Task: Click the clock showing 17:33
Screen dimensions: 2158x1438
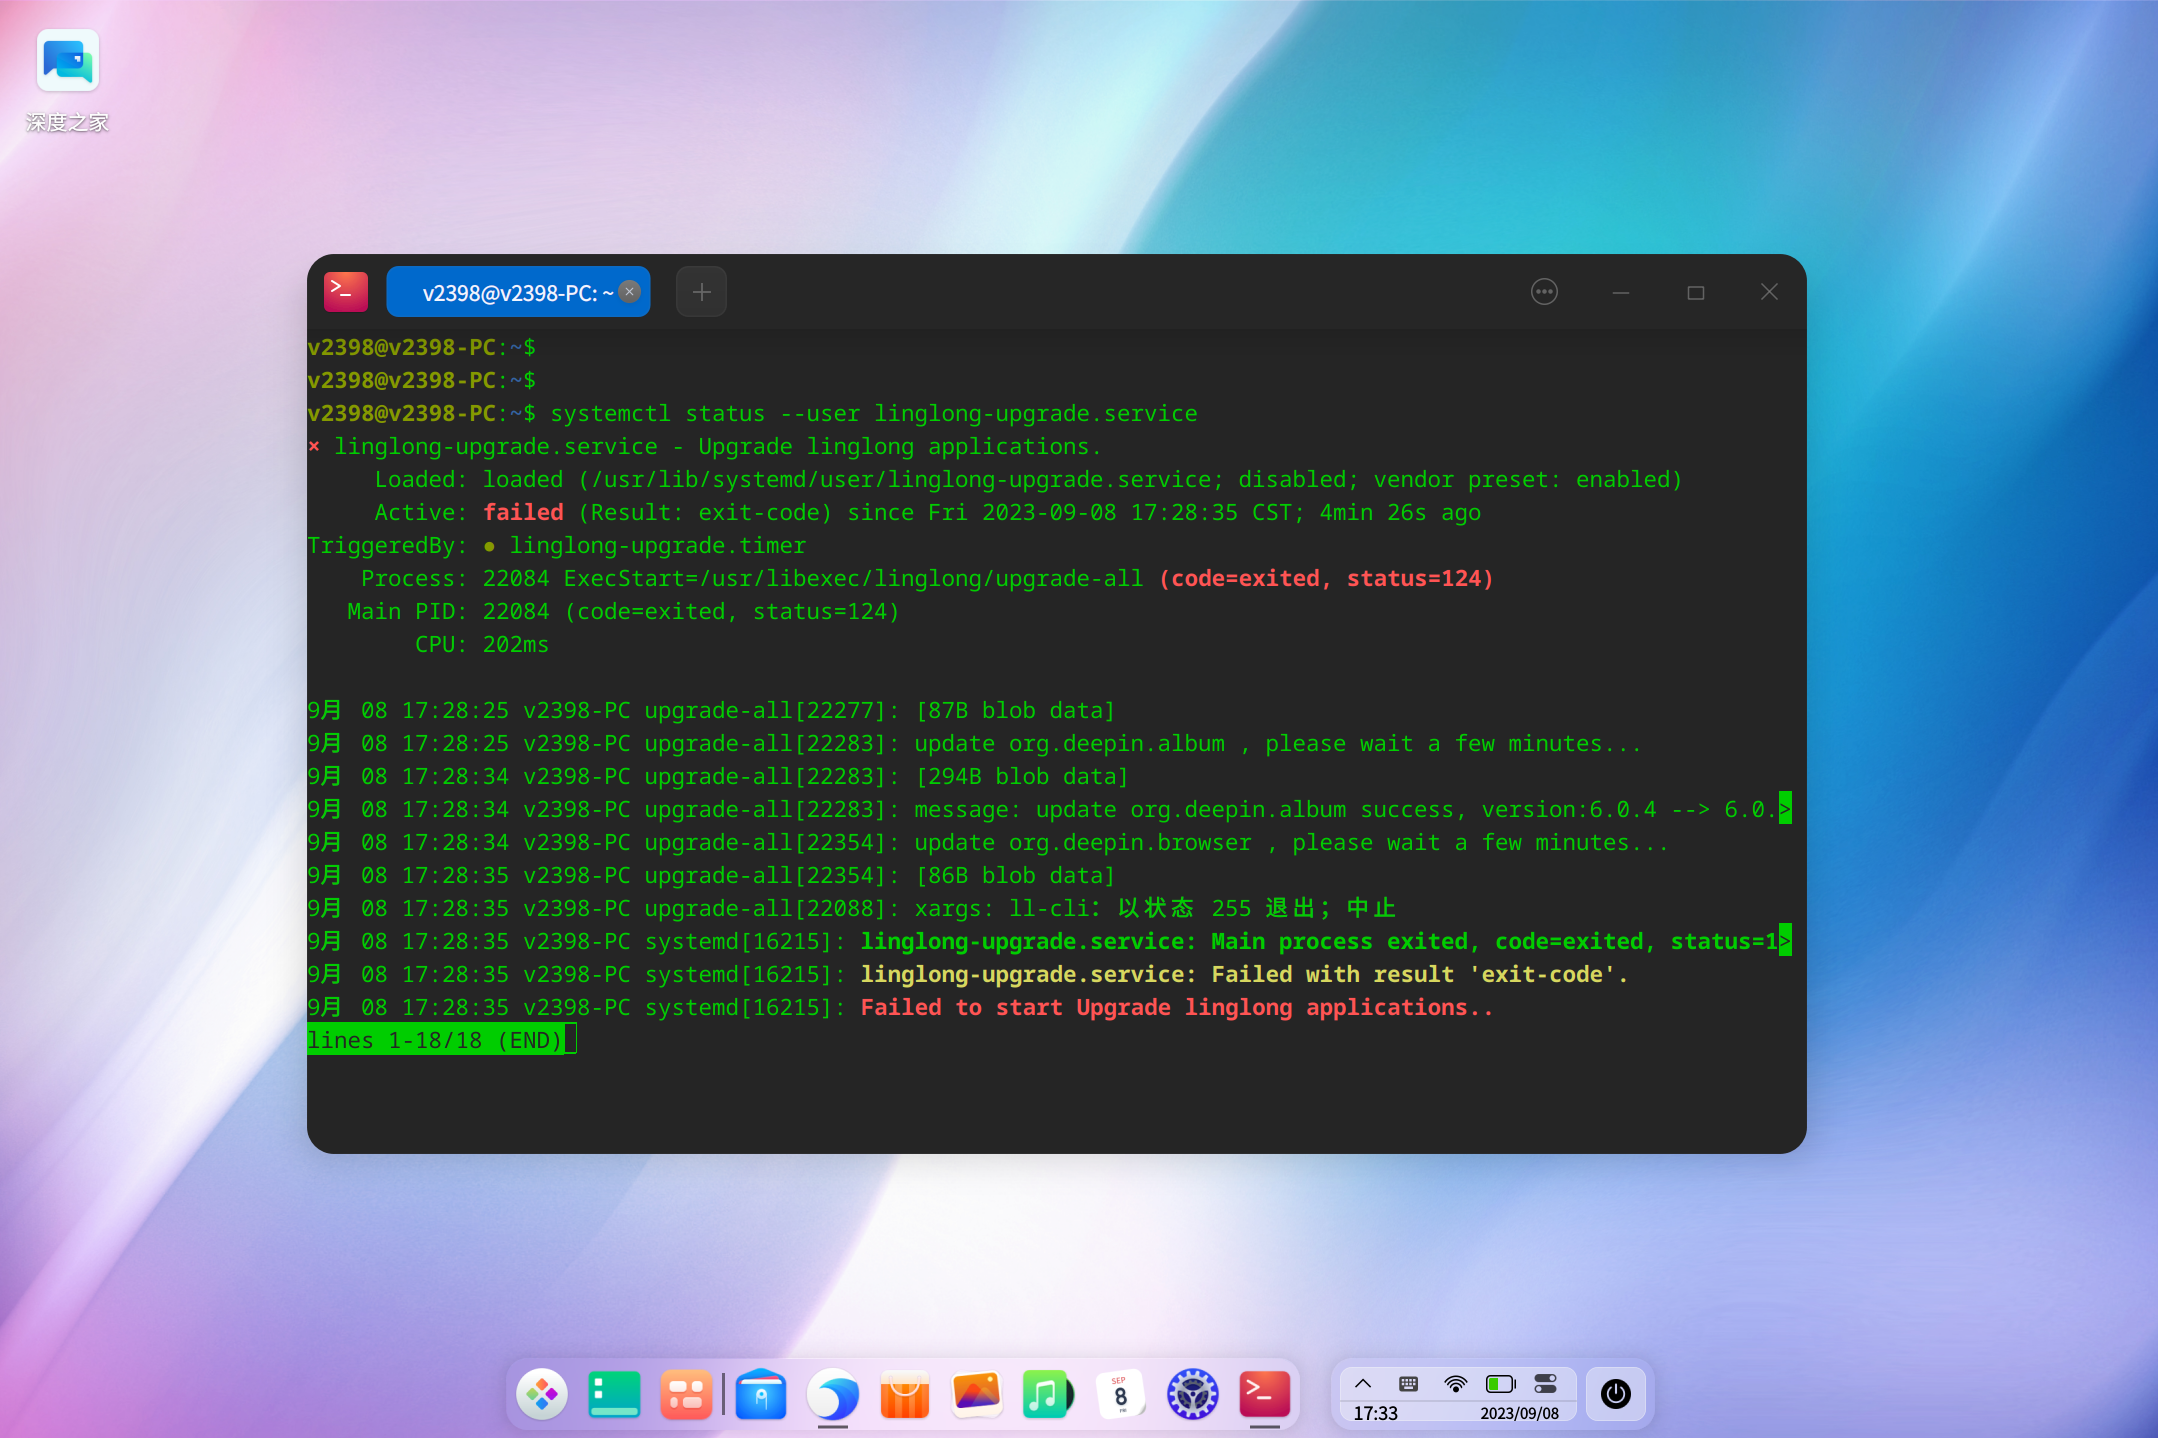Action: (1375, 1413)
